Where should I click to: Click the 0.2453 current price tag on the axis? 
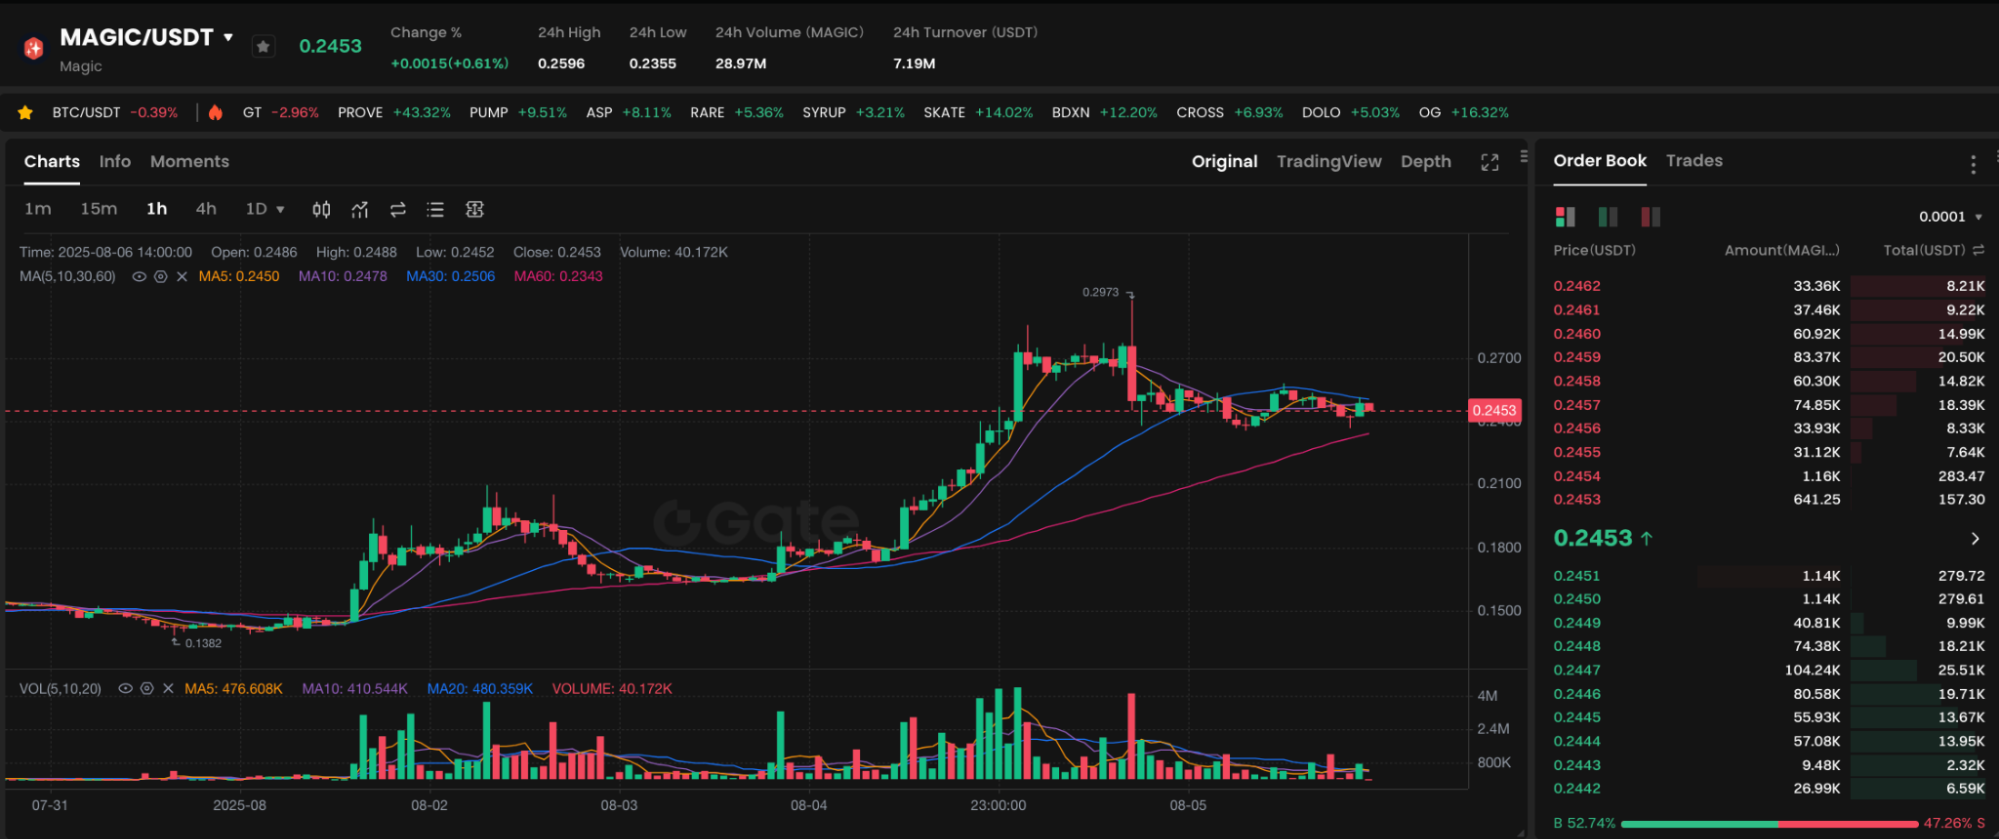point(1494,410)
